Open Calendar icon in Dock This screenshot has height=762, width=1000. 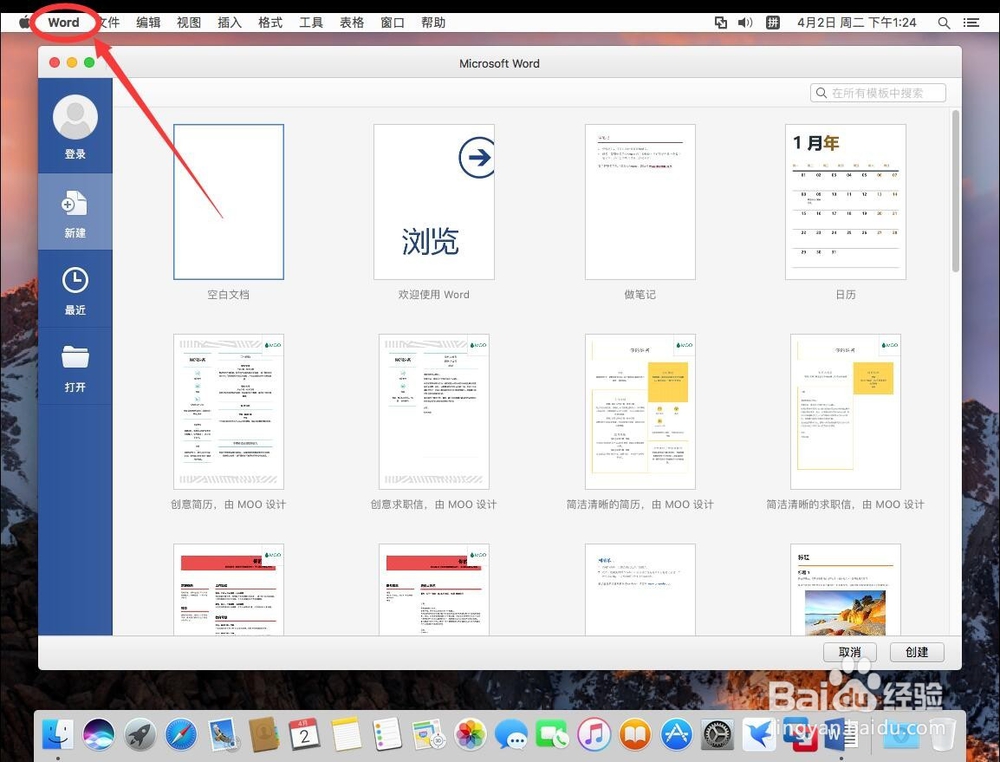[304, 735]
